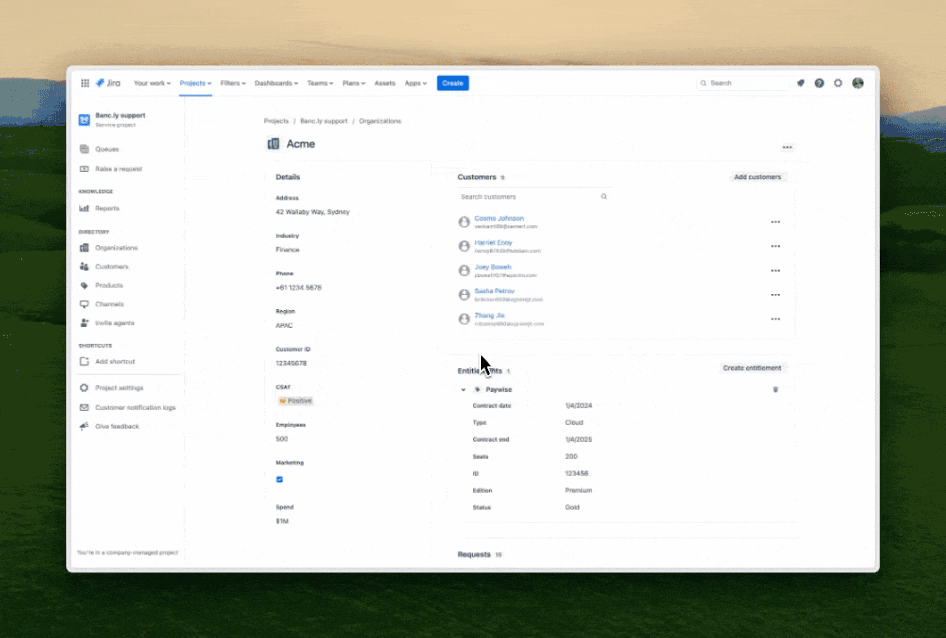Open Harriet's more options menu

click(x=775, y=246)
